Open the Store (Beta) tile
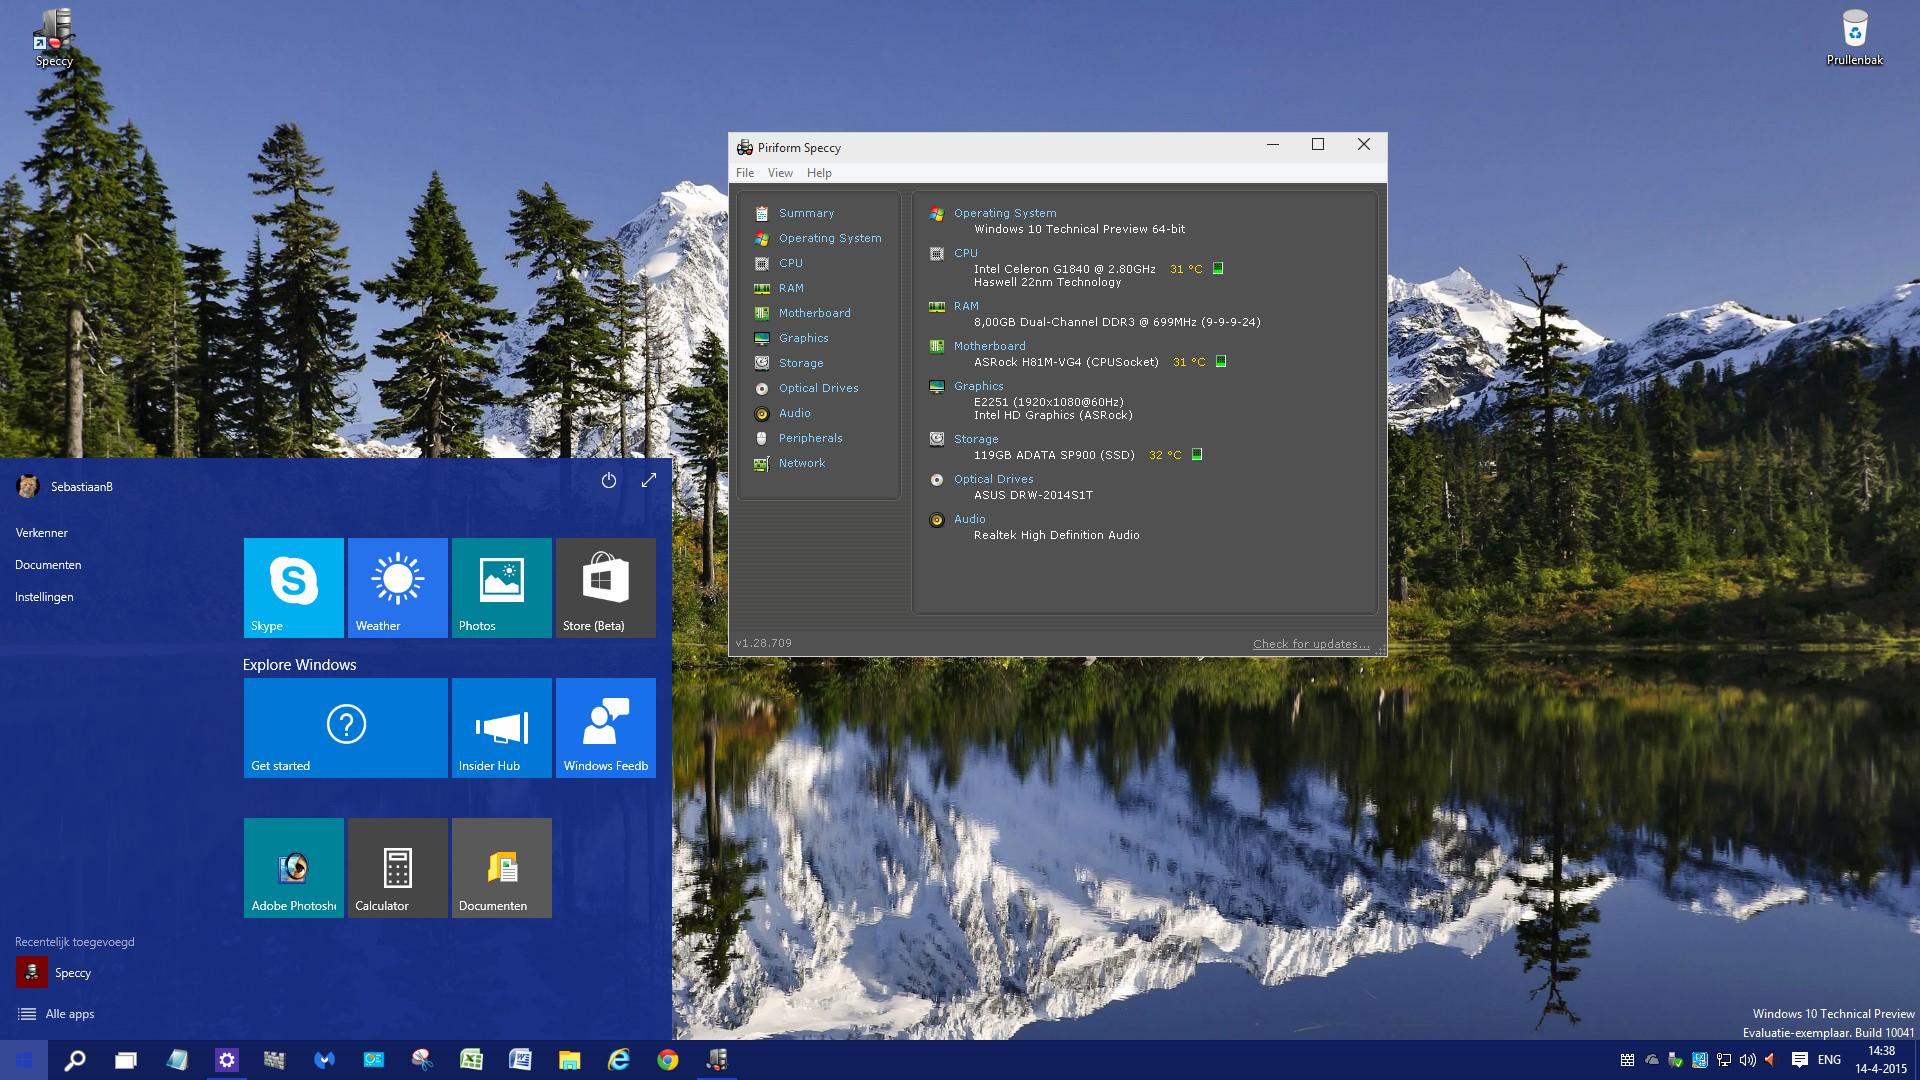This screenshot has height=1080, width=1920. point(606,588)
